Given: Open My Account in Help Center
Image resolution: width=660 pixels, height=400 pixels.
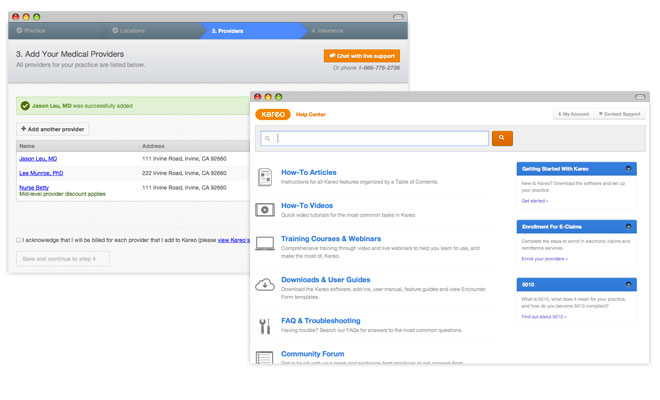Looking at the screenshot, I should click(573, 114).
